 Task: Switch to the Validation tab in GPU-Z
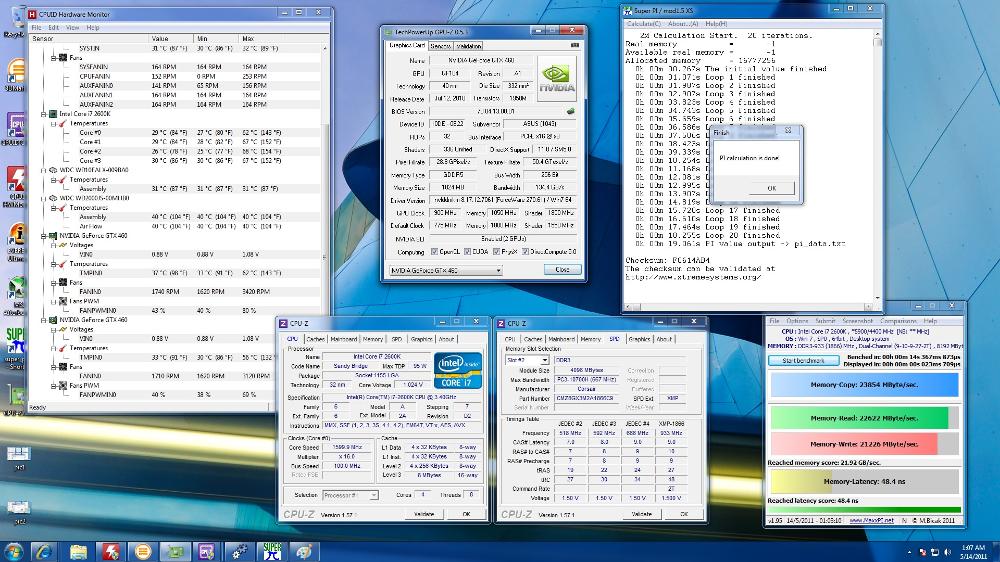[469, 46]
